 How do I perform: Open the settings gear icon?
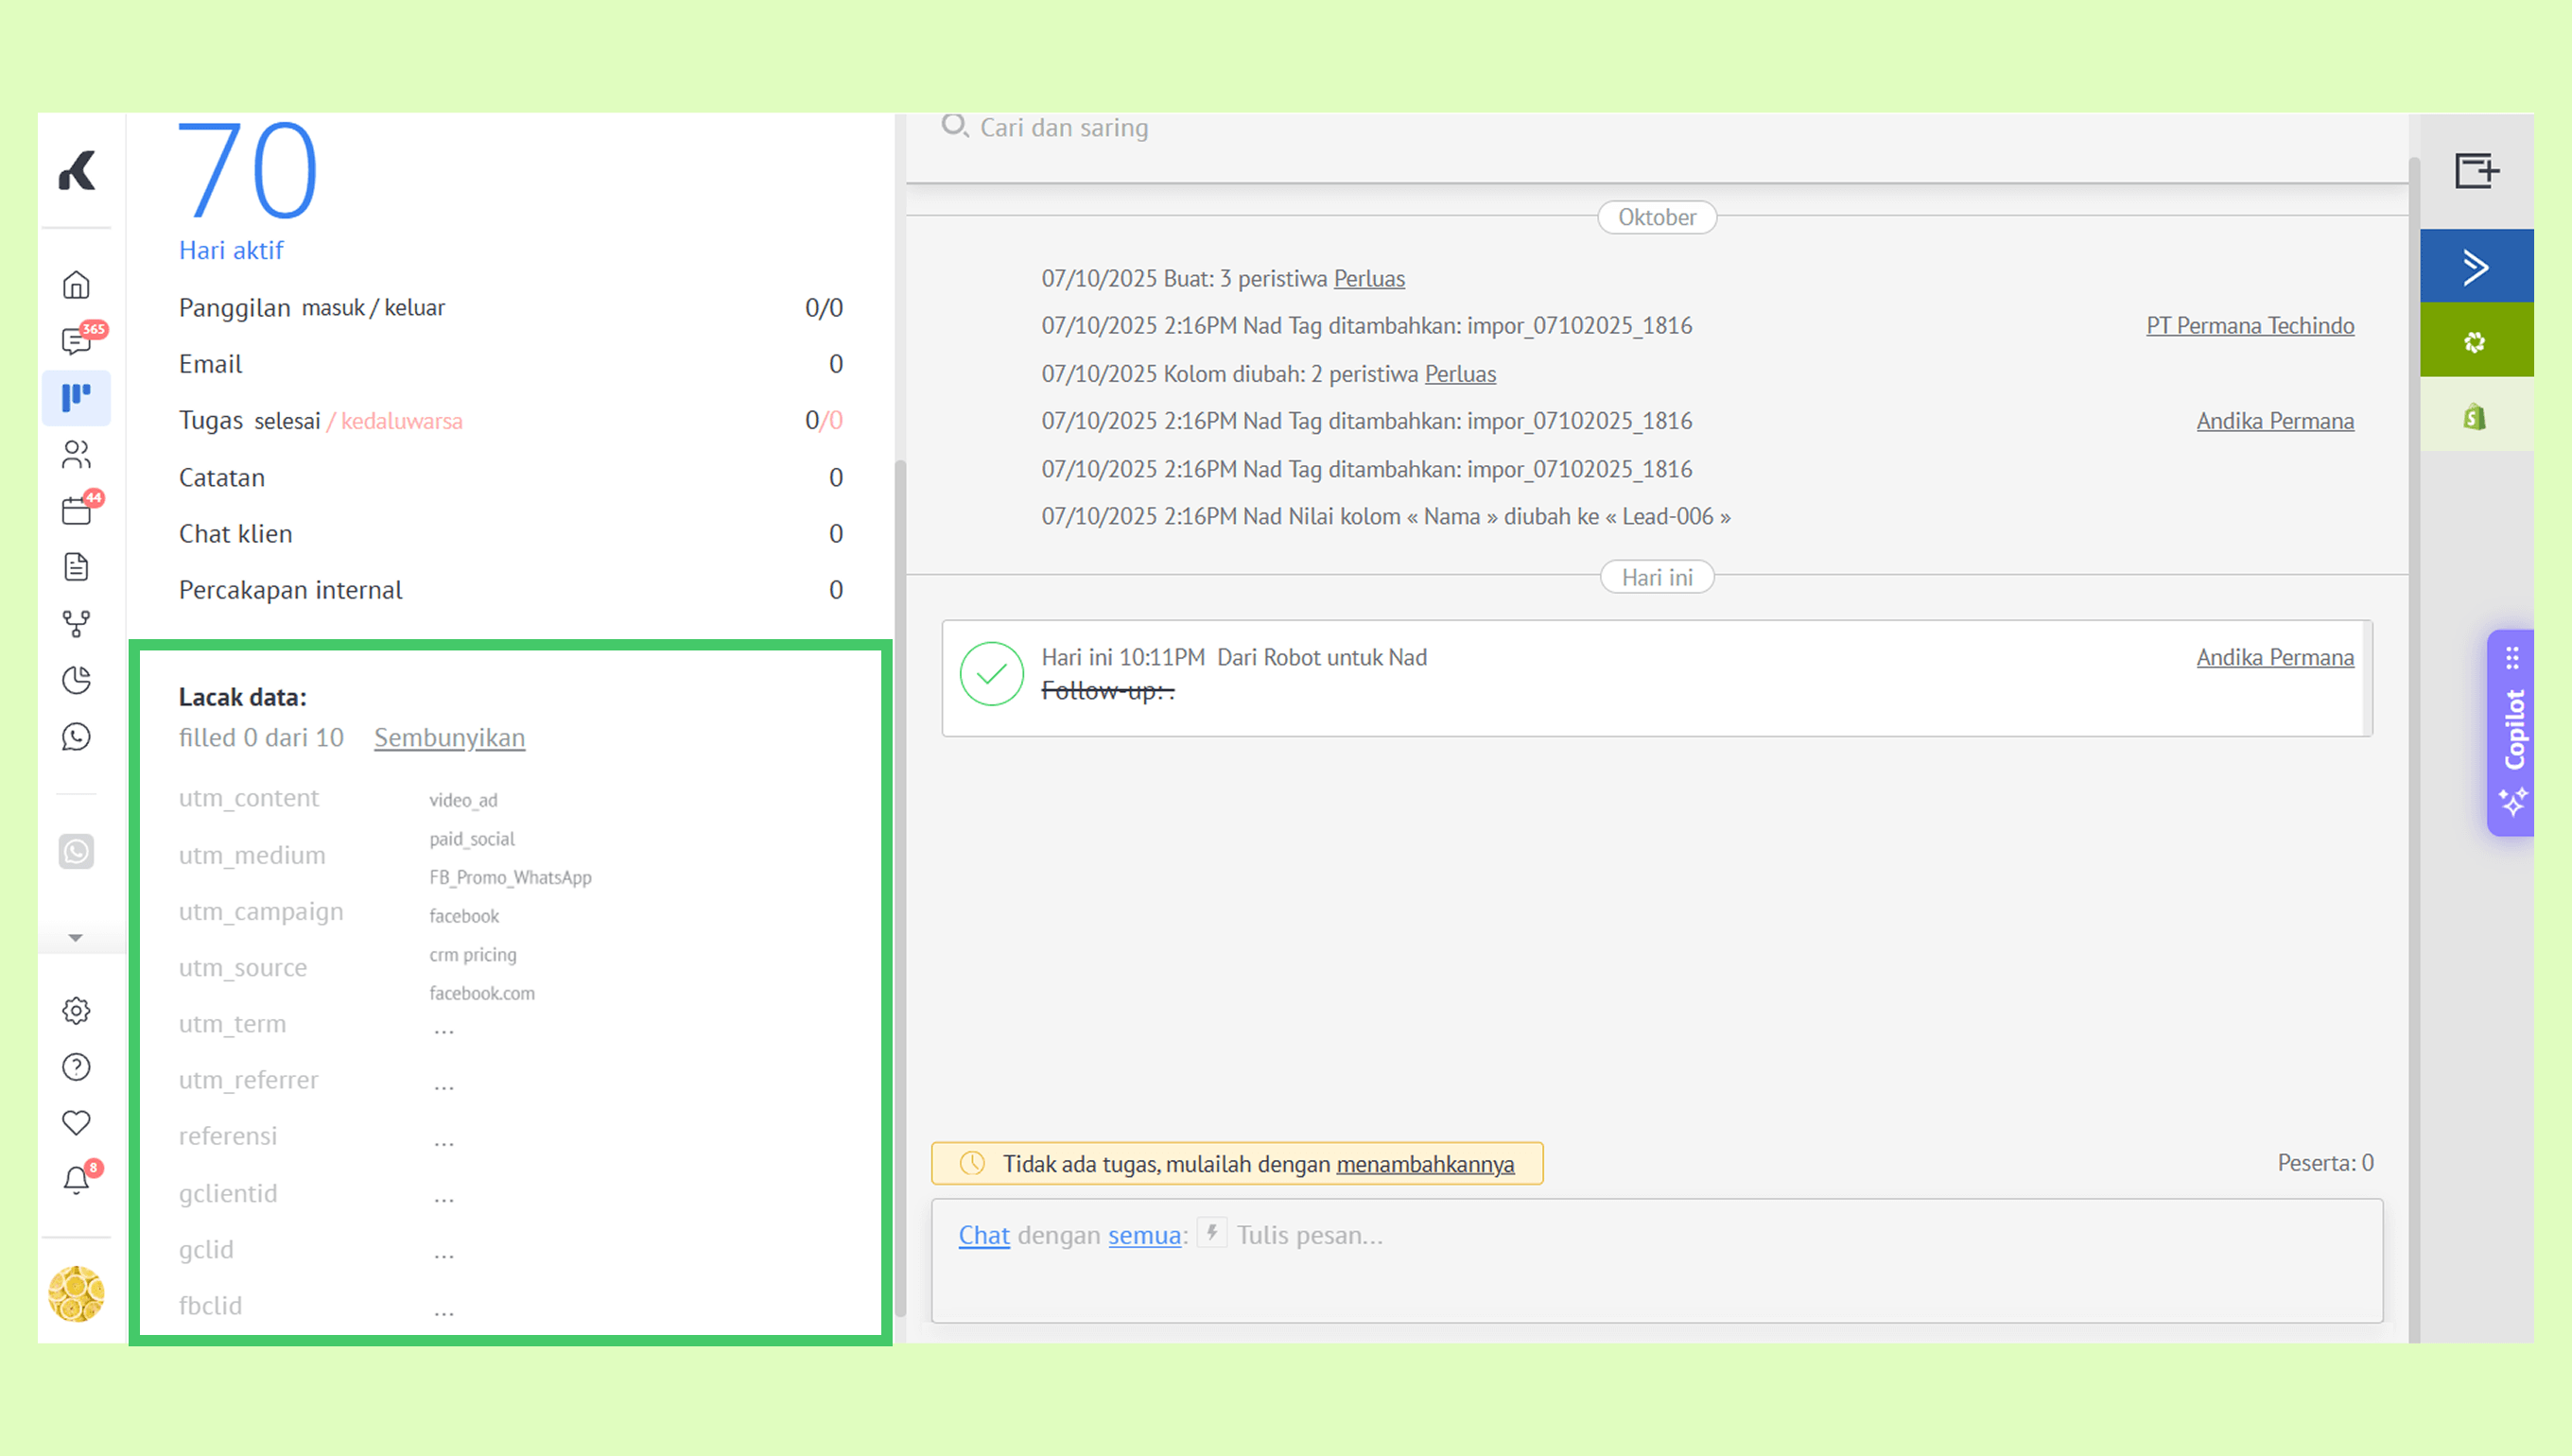tap(76, 1011)
